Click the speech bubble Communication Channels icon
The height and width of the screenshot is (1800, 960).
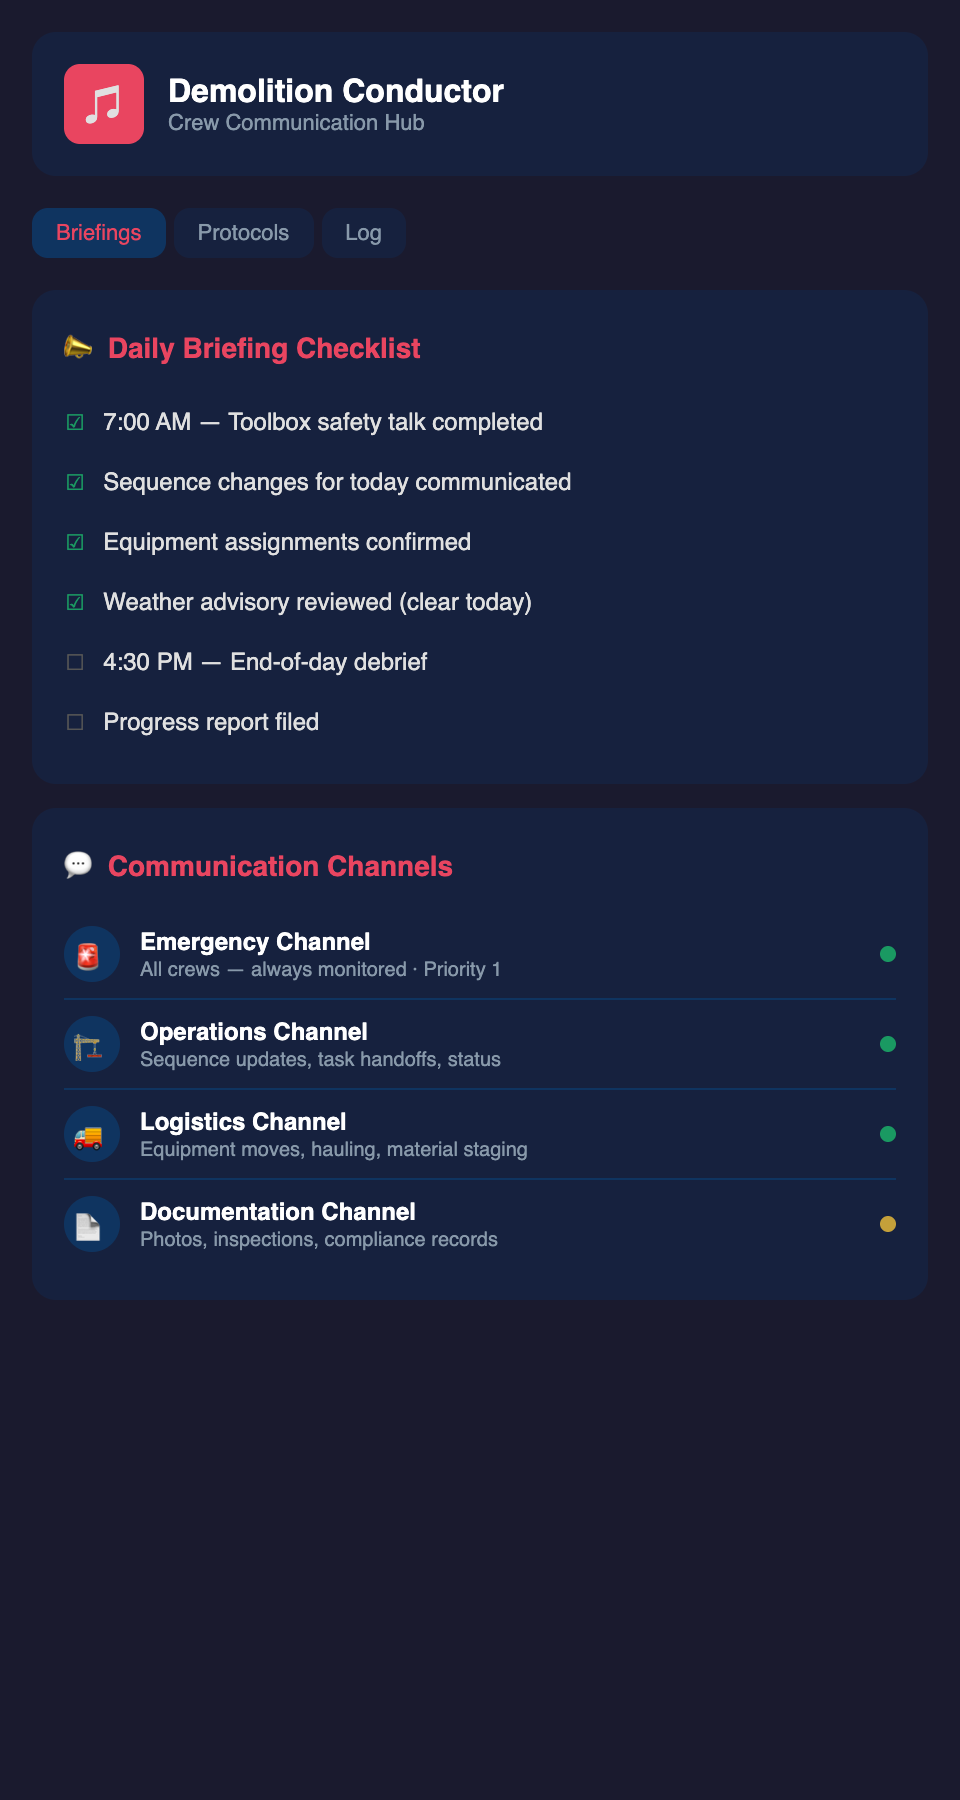tap(78, 865)
